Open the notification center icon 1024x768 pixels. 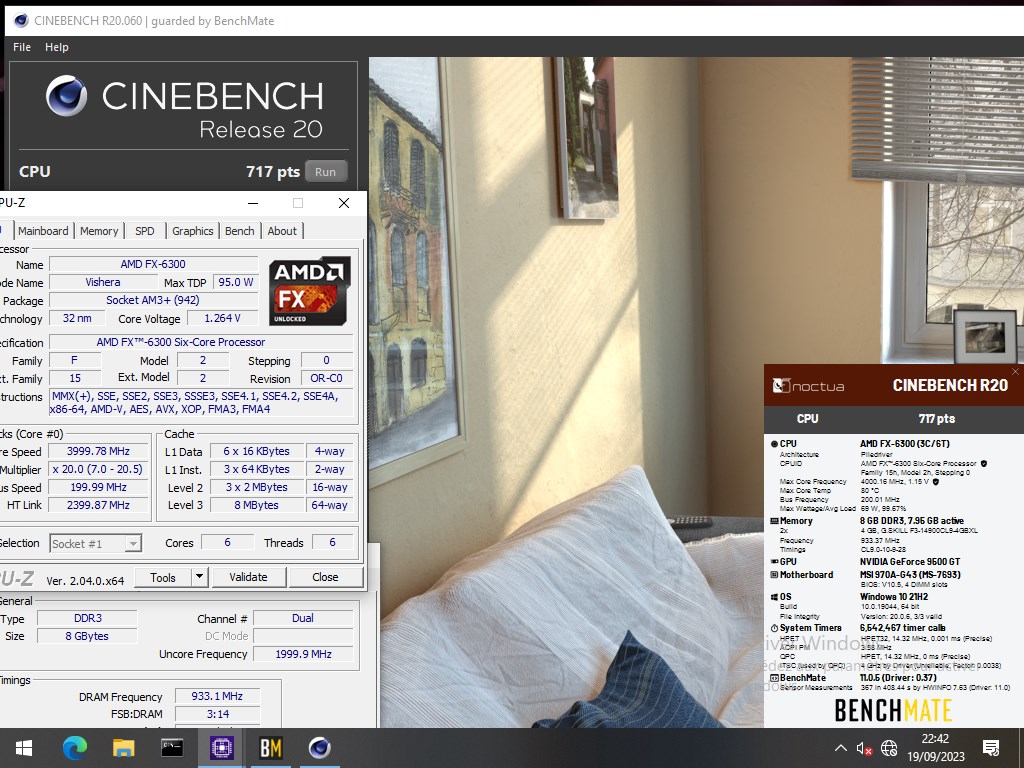coord(991,748)
